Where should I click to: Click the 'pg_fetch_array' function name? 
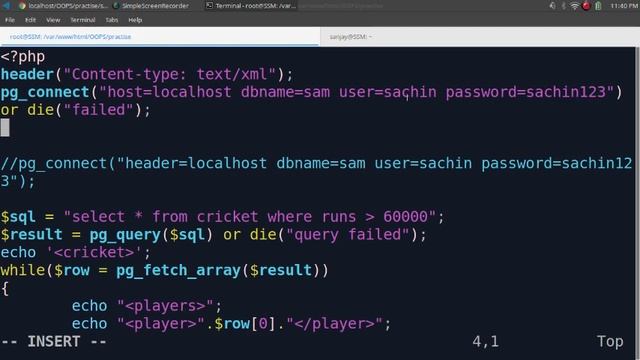pyautogui.click(x=178, y=271)
